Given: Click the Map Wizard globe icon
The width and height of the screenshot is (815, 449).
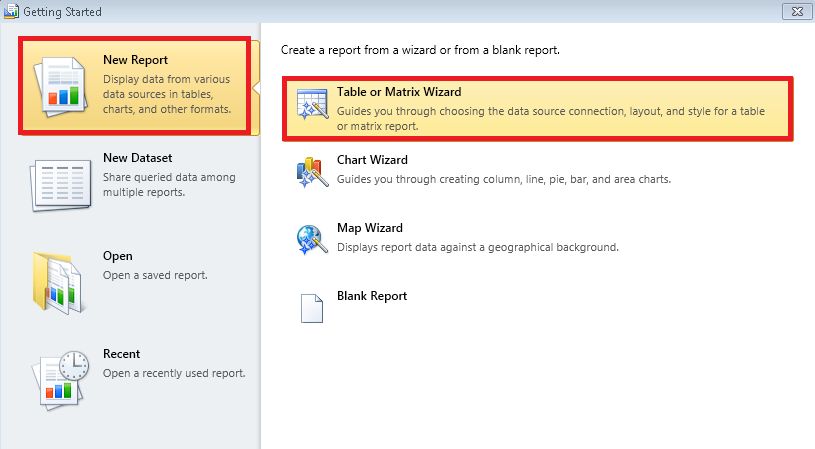Looking at the screenshot, I should coord(310,241).
